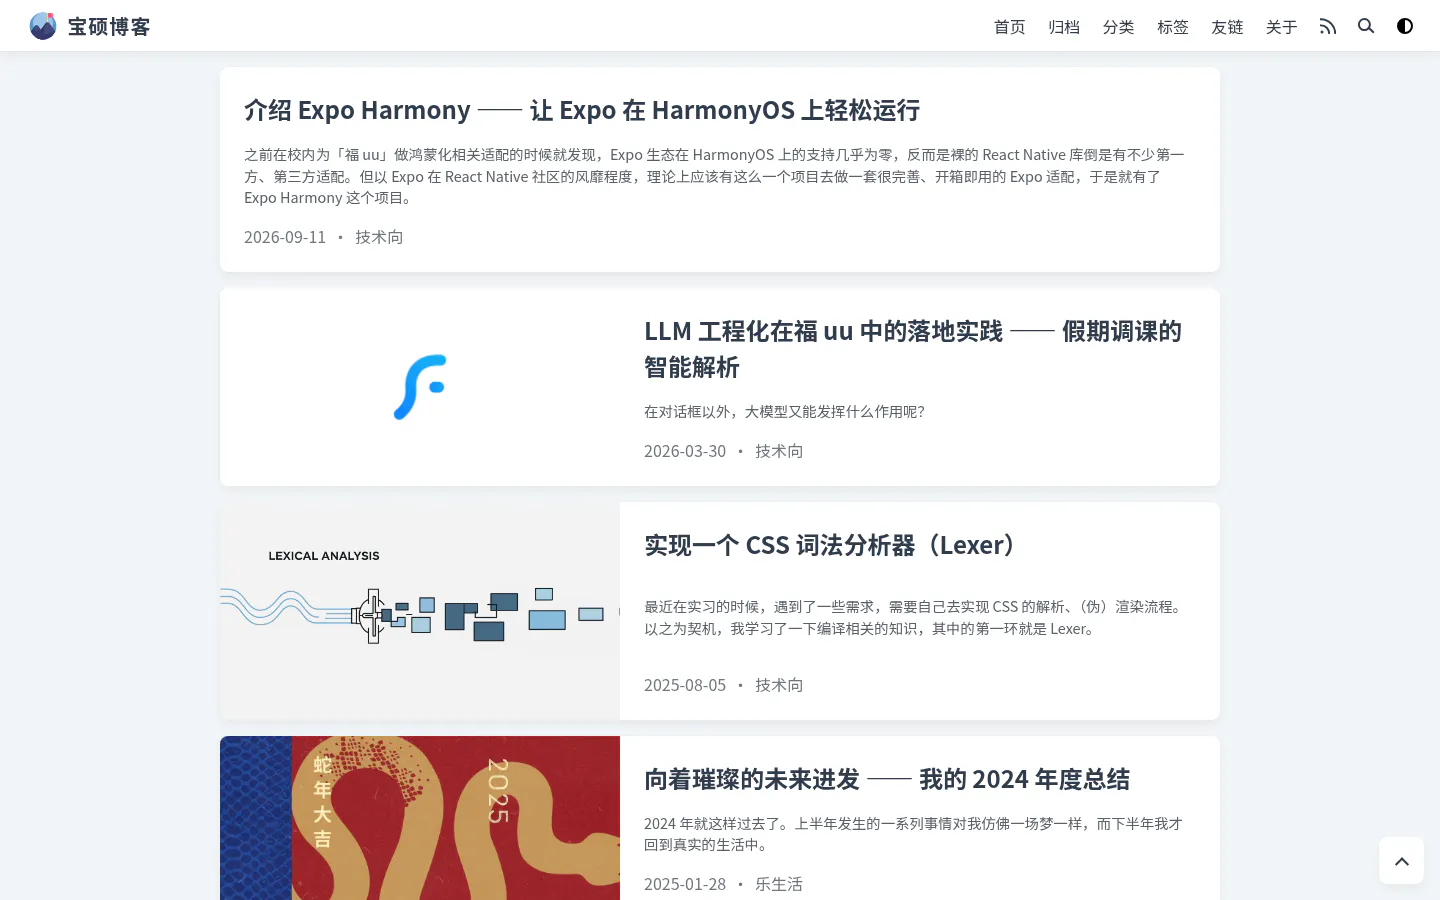Click the excerpt starting 之前在校内为「福 uu」
The height and width of the screenshot is (900, 1440).
pyautogui.click(x=714, y=176)
